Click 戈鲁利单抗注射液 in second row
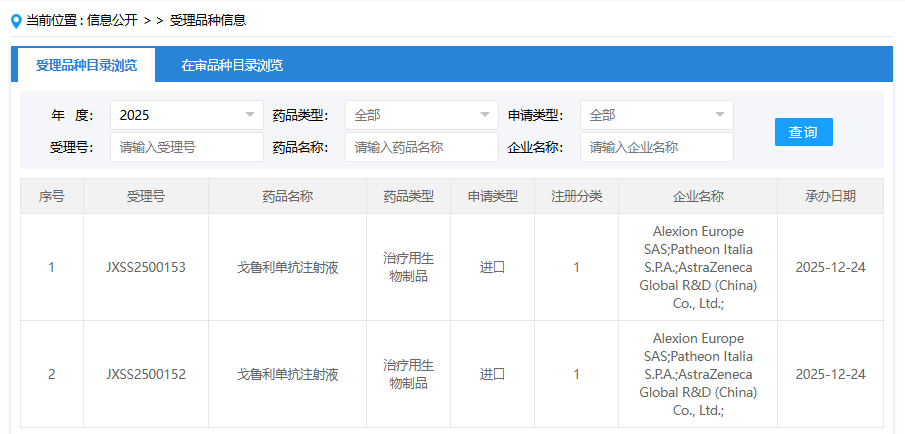This screenshot has width=905, height=434. pos(287,374)
